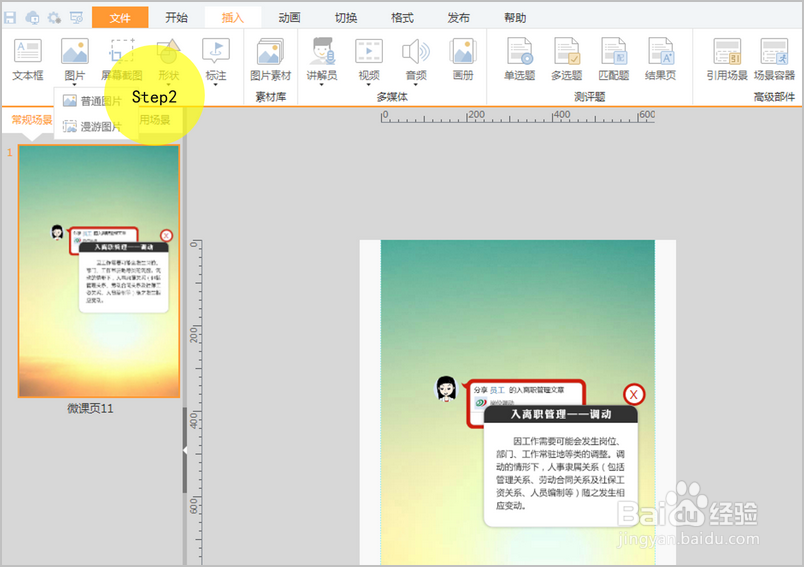This screenshot has height=567, width=804.
Task: Open the 文件 file menu
Action: click(x=120, y=18)
